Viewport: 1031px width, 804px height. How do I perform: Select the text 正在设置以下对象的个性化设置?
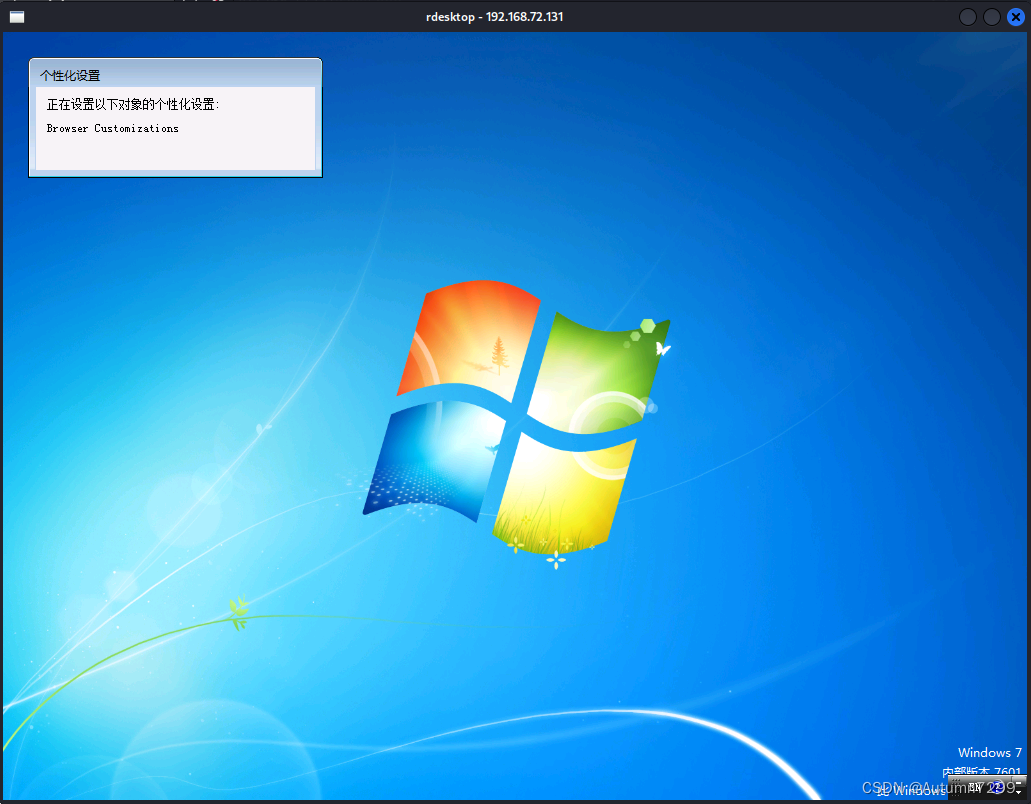pos(131,104)
